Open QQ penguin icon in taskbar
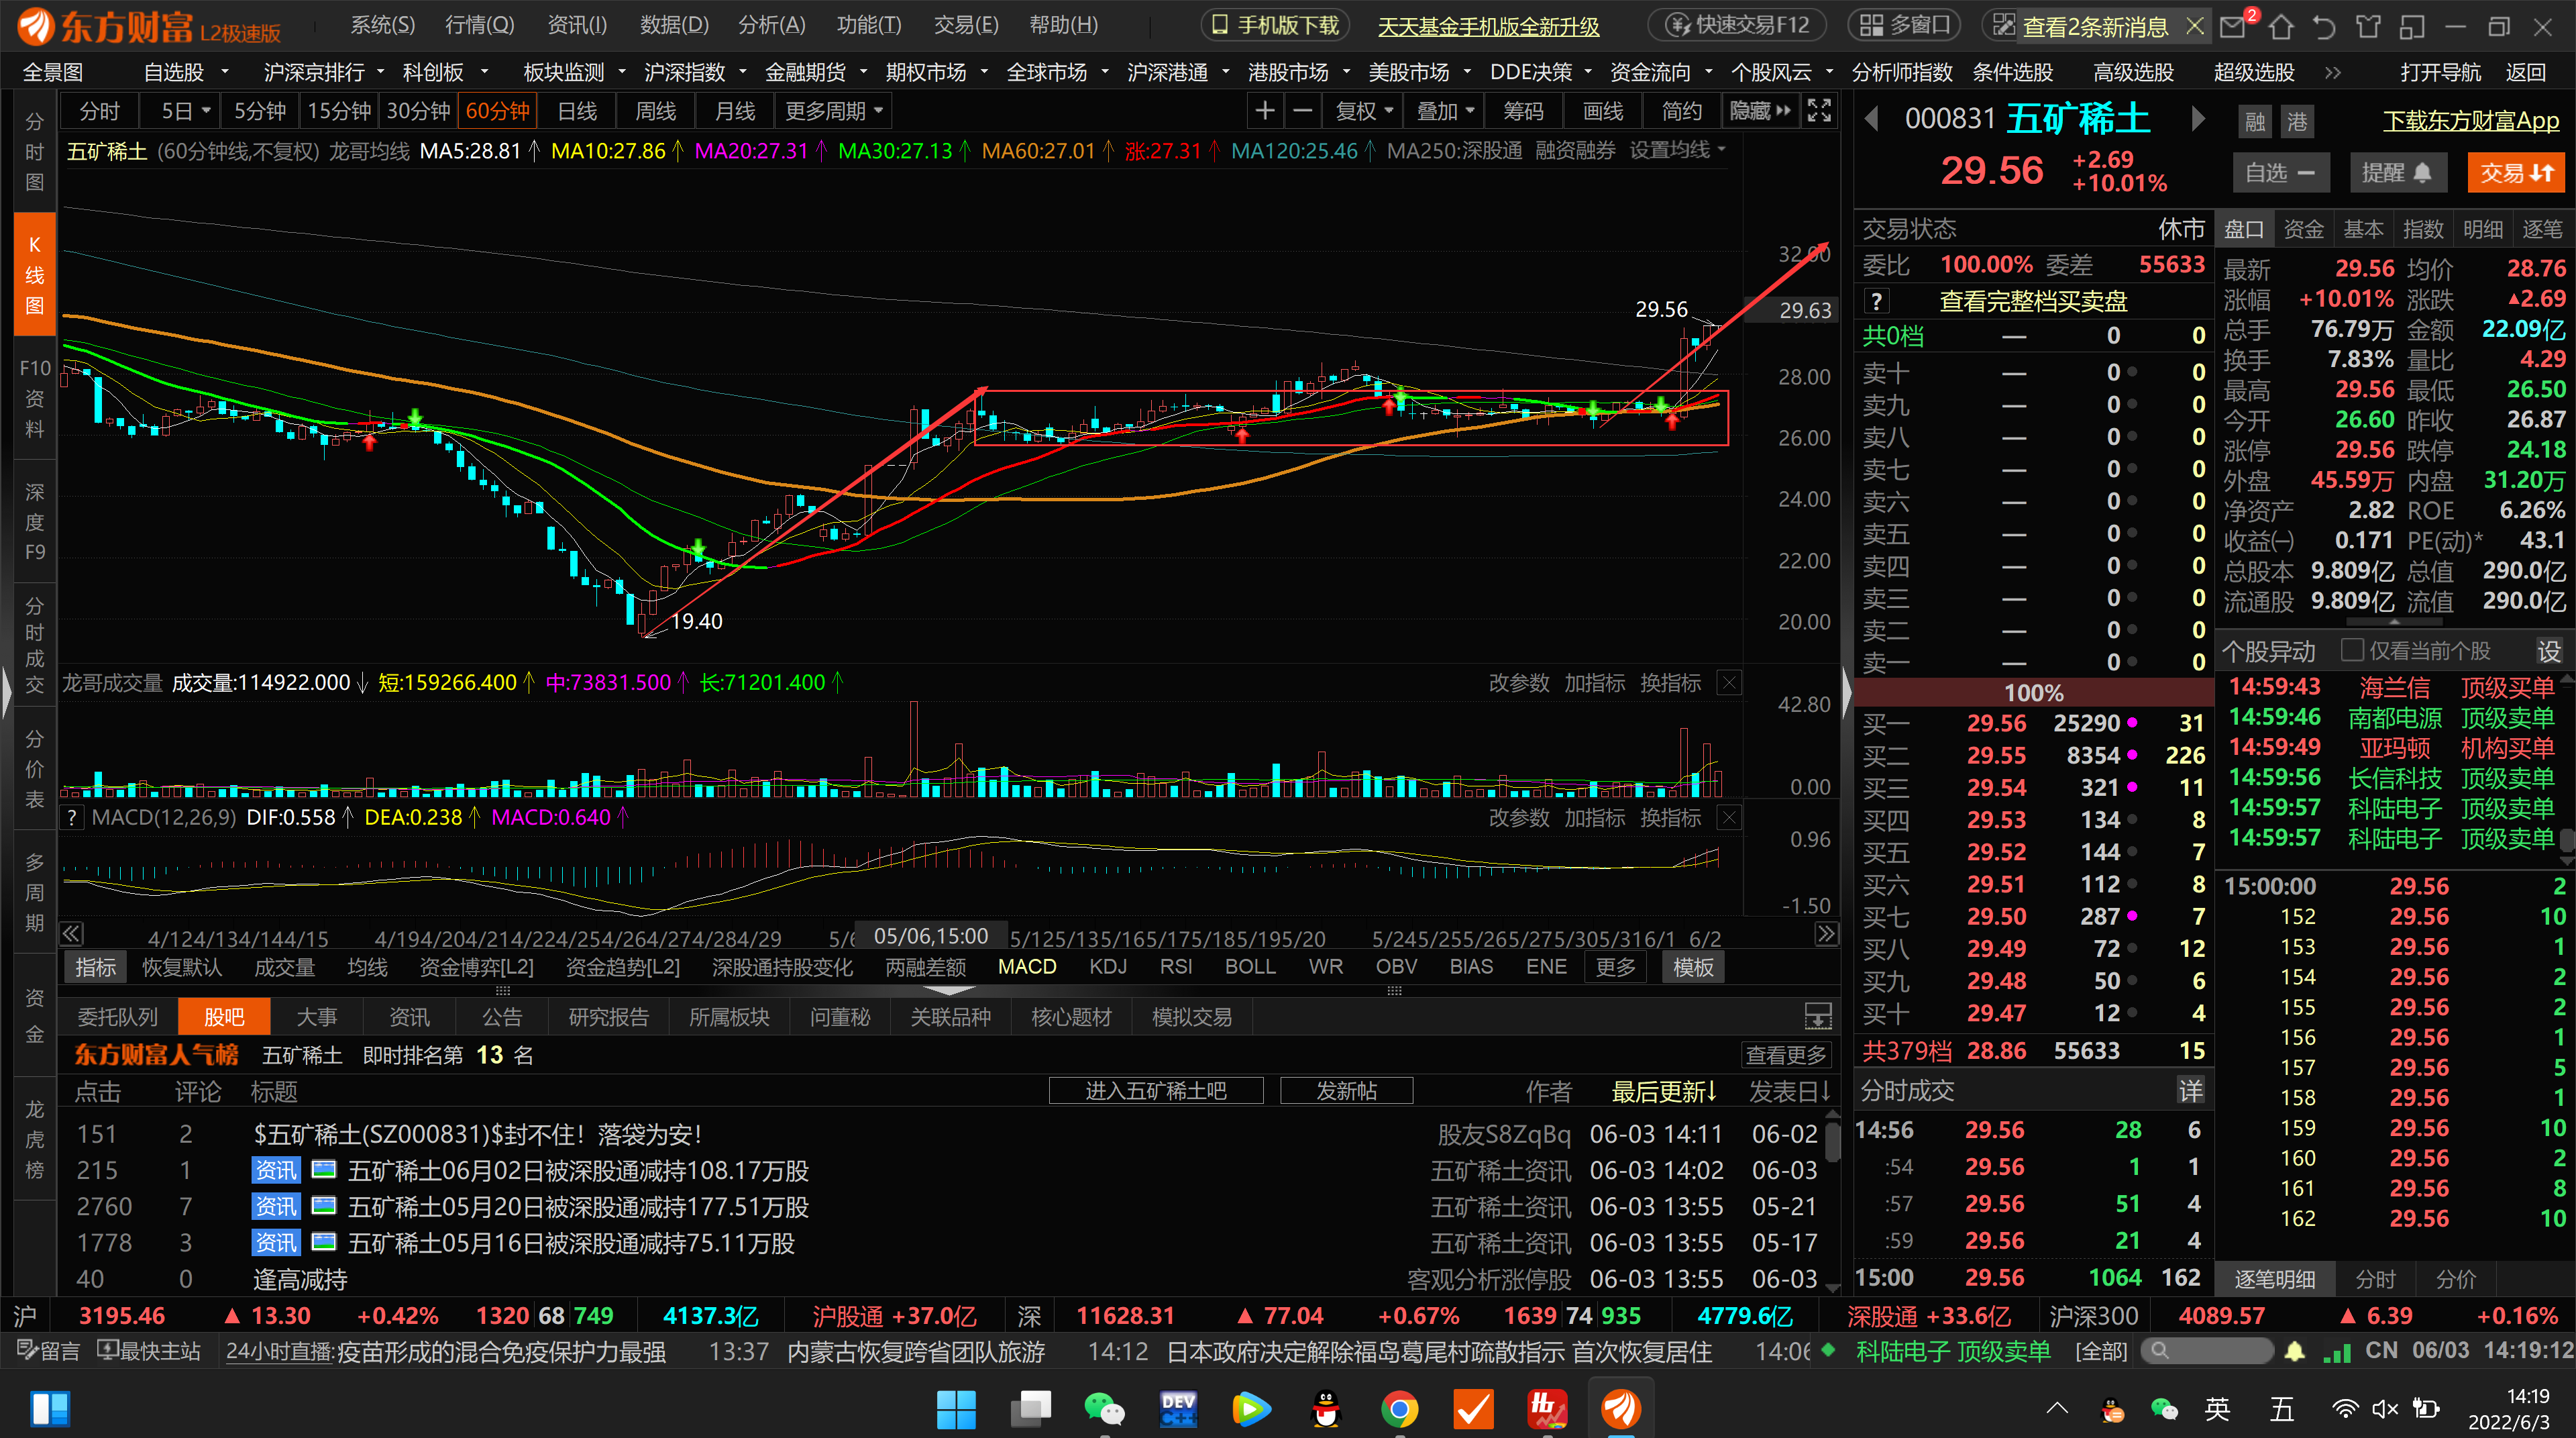Viewport: 2576px width, 1438px height. pyautogui.click(x=1326, y=1409)
